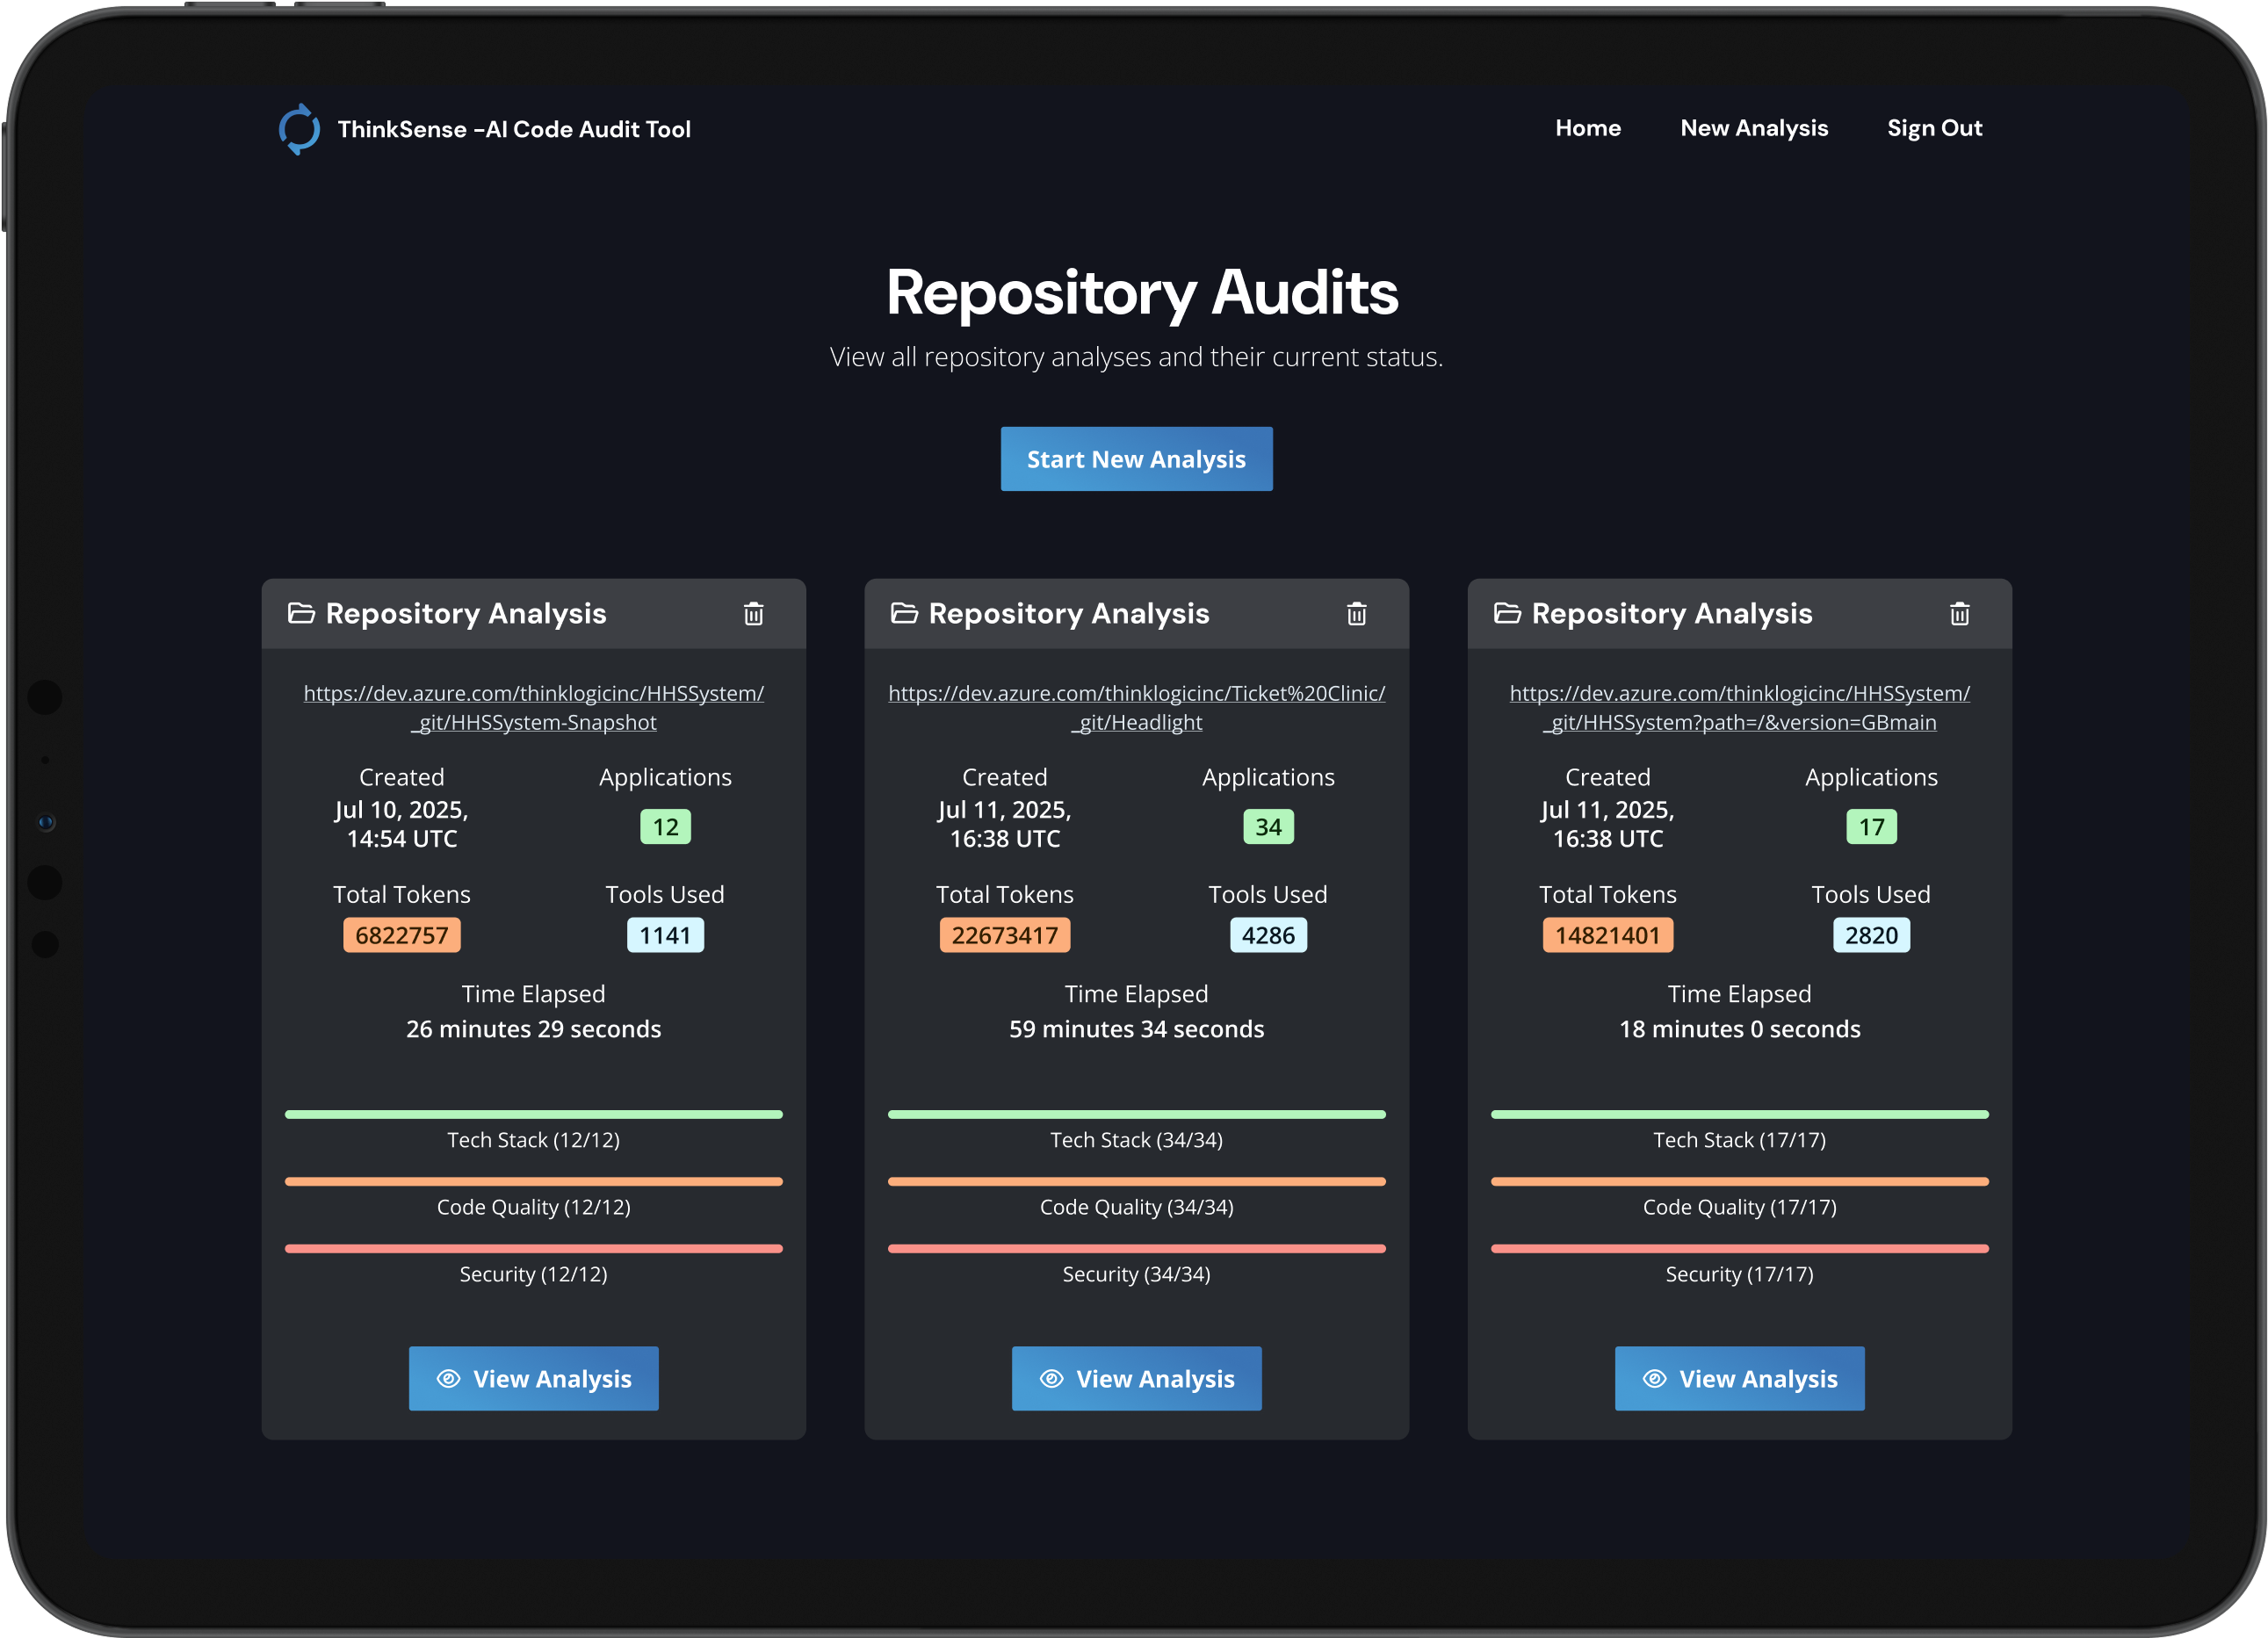Click trash icon on GBmain analysis card

(x=1959, y=614)
